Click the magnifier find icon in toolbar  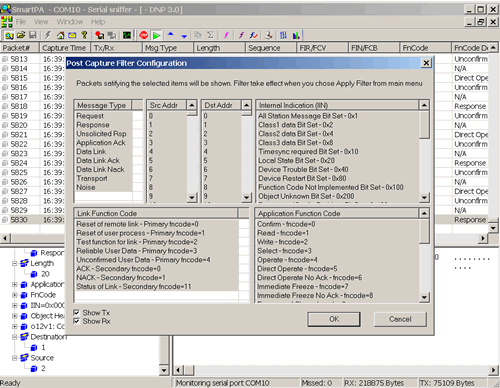(9, 35)
